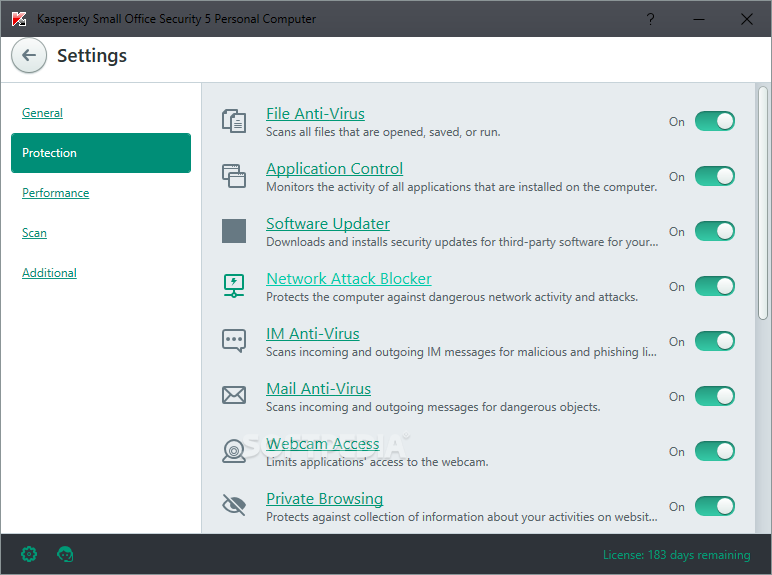The height and width of the screenshot is (575, 772).
Task: Disable the Private Browsing toggle
Action: (715, 506)
